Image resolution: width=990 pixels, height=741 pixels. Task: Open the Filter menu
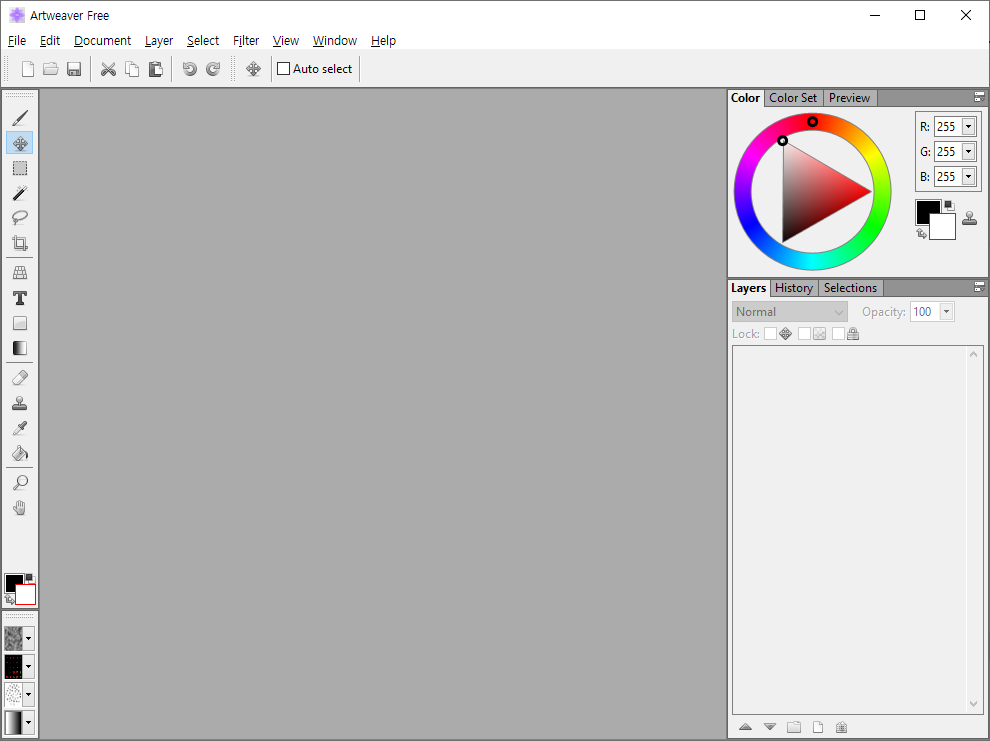pyautogui.click(x=246, y=41)
